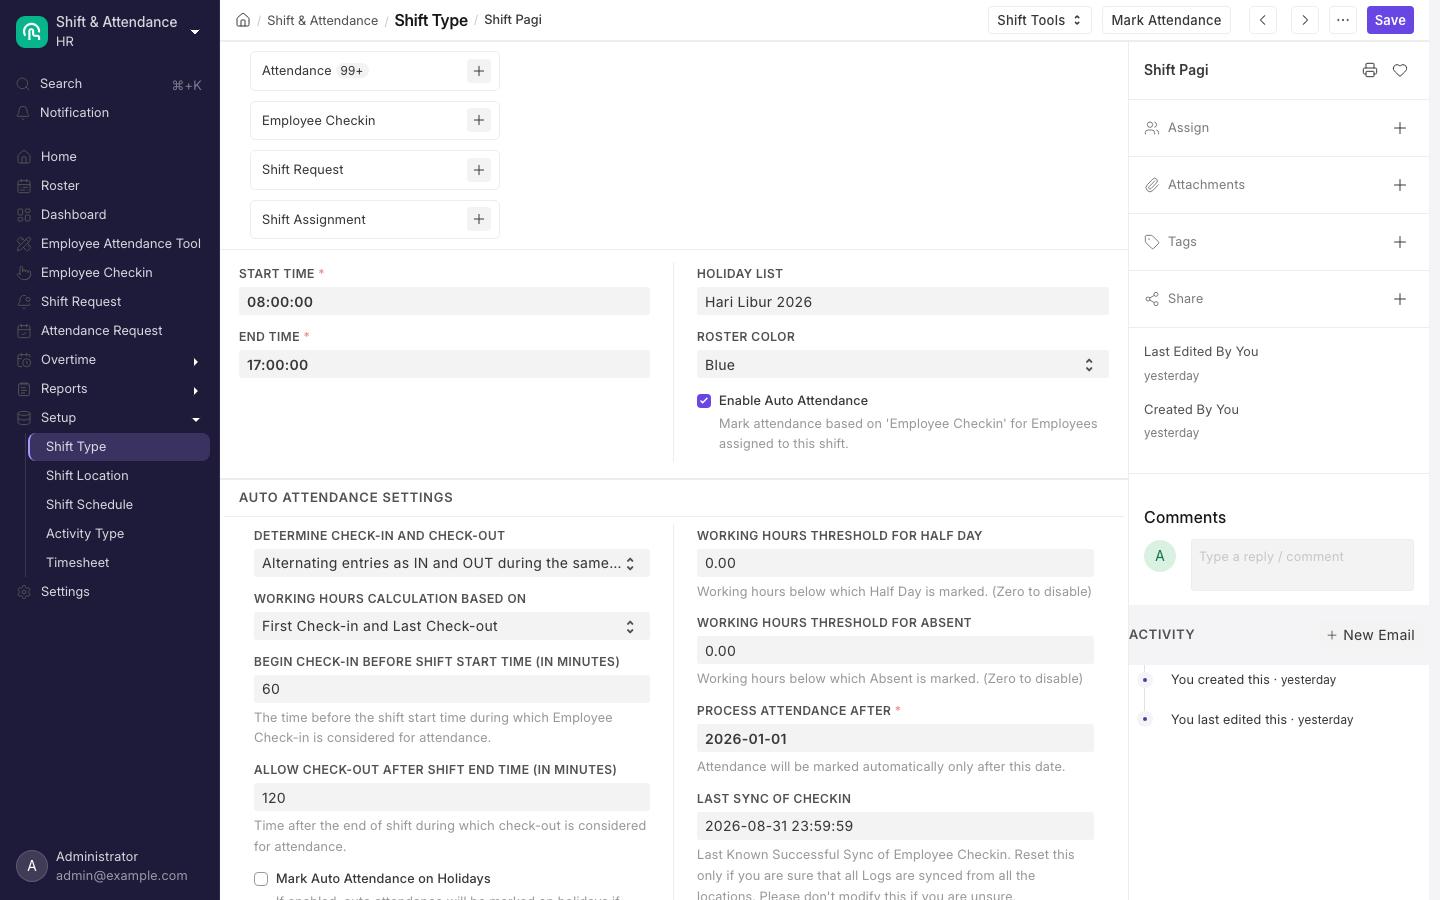Like this document with the heart icon

pyautogui.click(x=1400, y=70)
